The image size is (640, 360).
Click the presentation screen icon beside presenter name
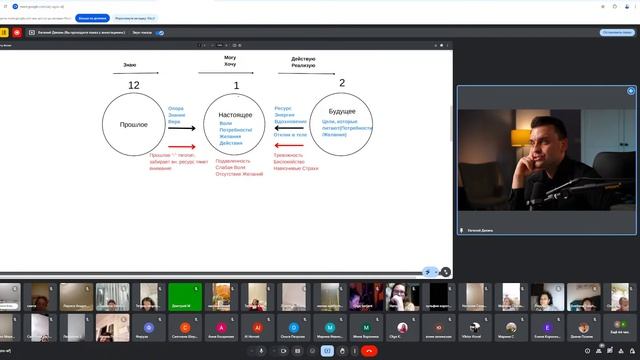pyautogui.click(x=31, y=32)
